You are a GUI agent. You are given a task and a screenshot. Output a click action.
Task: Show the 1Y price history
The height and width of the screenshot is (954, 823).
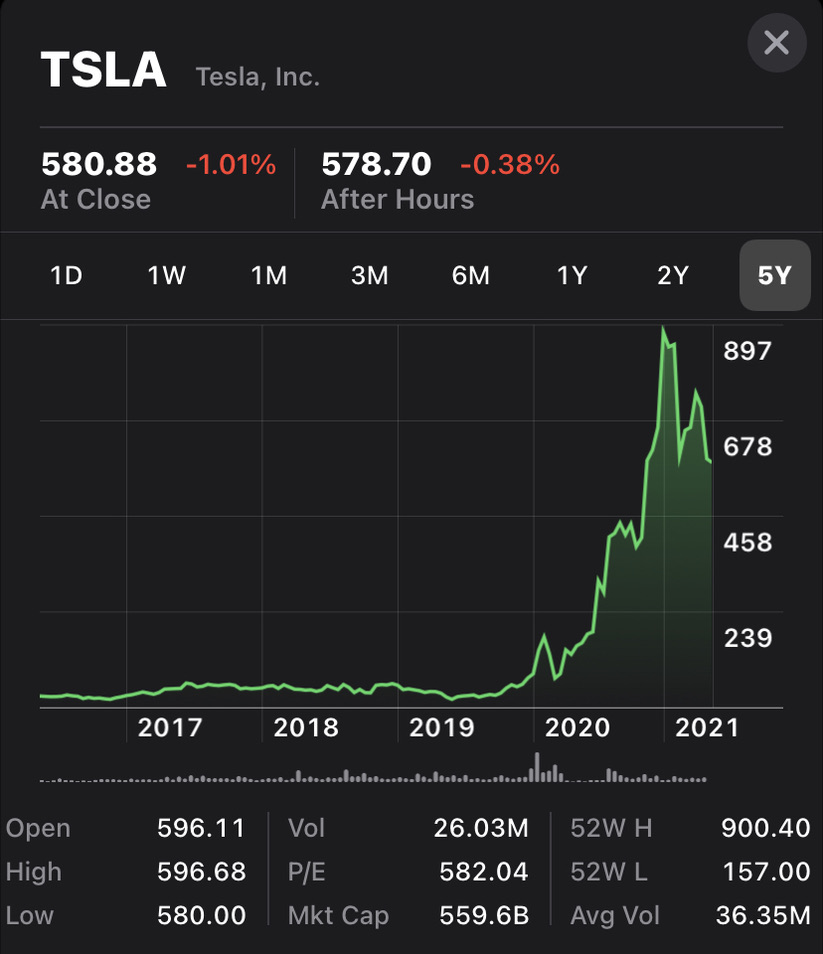(x=571, y=275)
